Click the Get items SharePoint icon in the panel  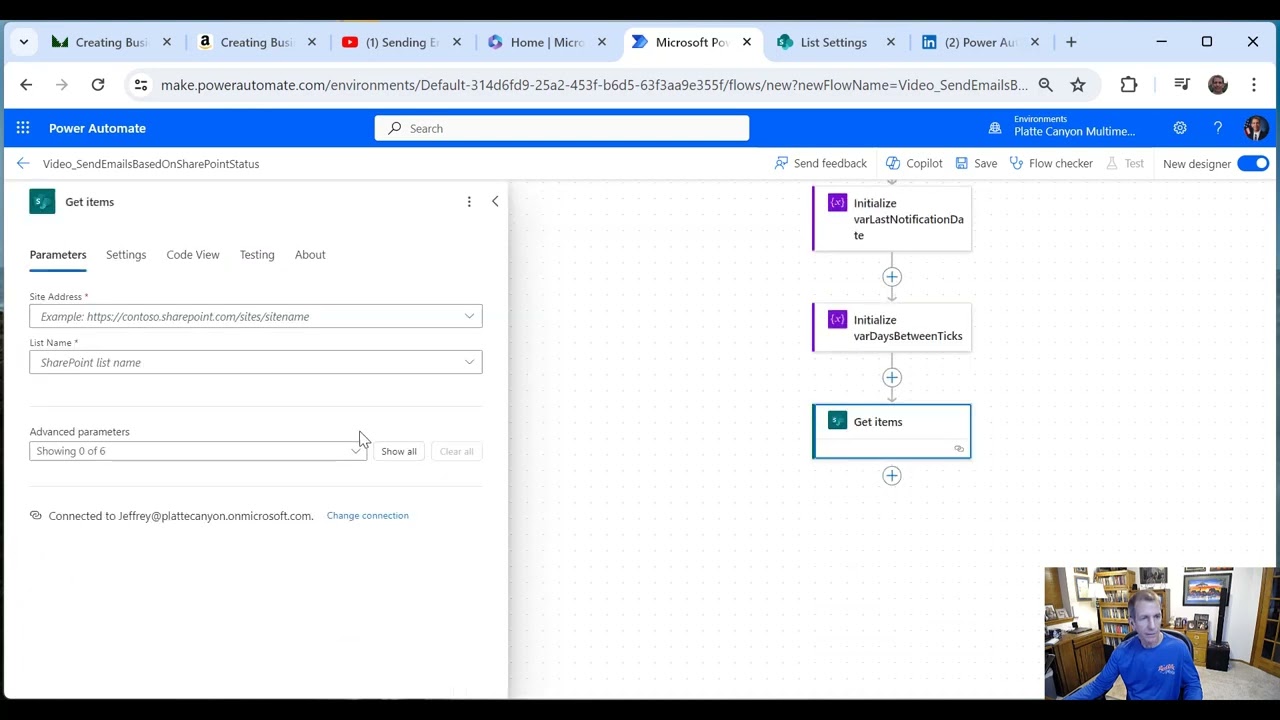(42, 202)
